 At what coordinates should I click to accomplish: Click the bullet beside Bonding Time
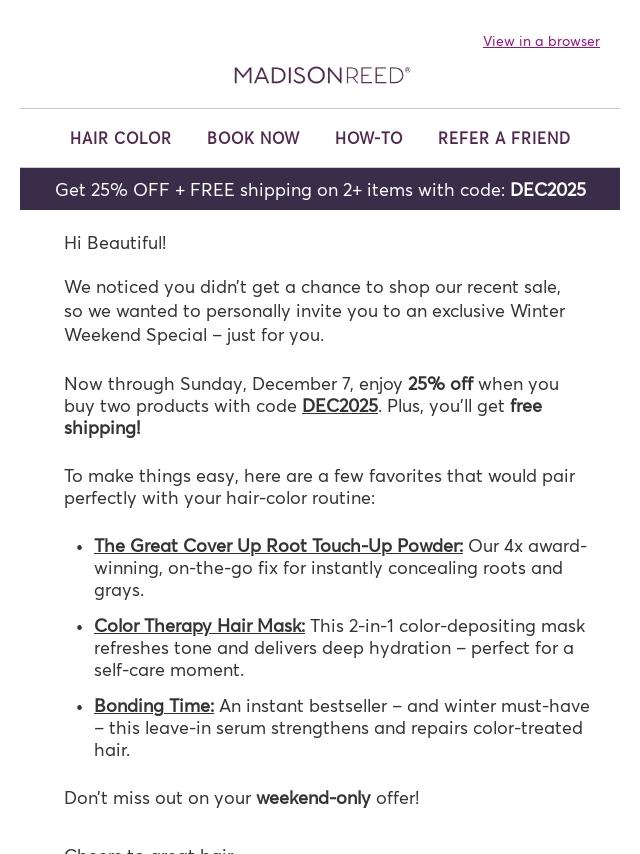[x=79, y=708]
